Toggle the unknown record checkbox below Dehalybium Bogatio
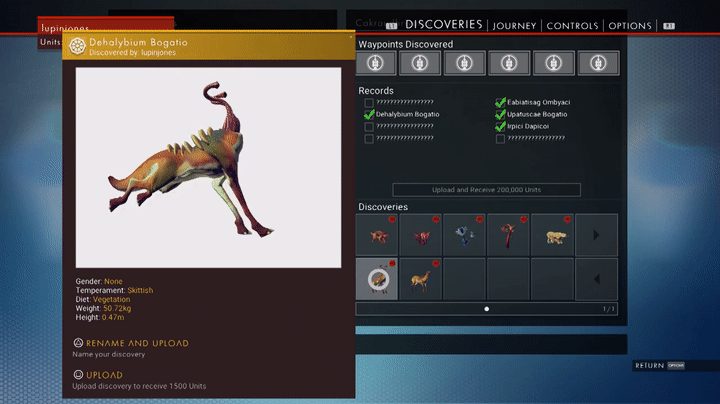The width and height of the screenshot is (720, 404). [369, 126]
